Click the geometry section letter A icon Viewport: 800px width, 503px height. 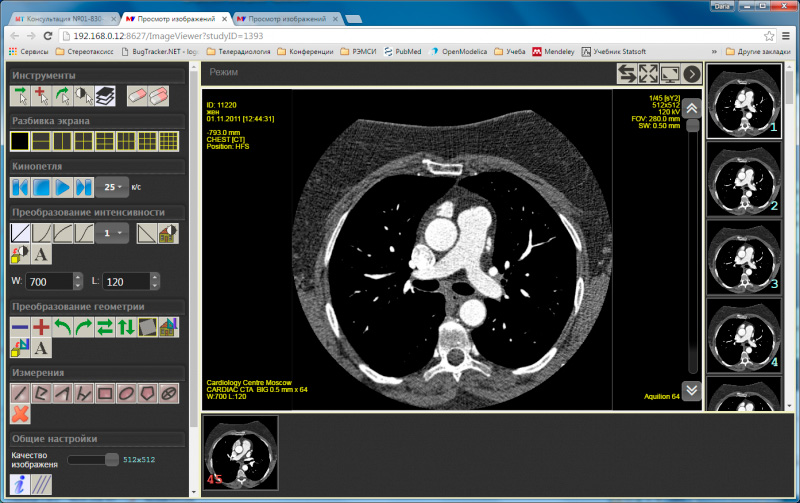[x=41, y=348]
